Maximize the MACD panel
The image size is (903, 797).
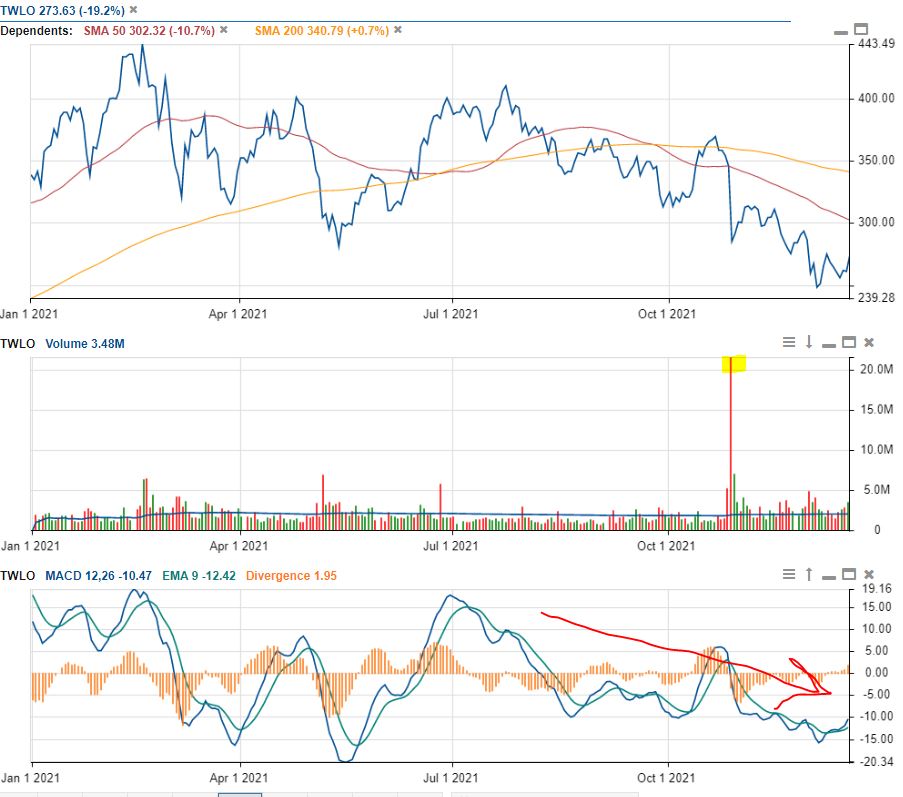coord(849,575)
